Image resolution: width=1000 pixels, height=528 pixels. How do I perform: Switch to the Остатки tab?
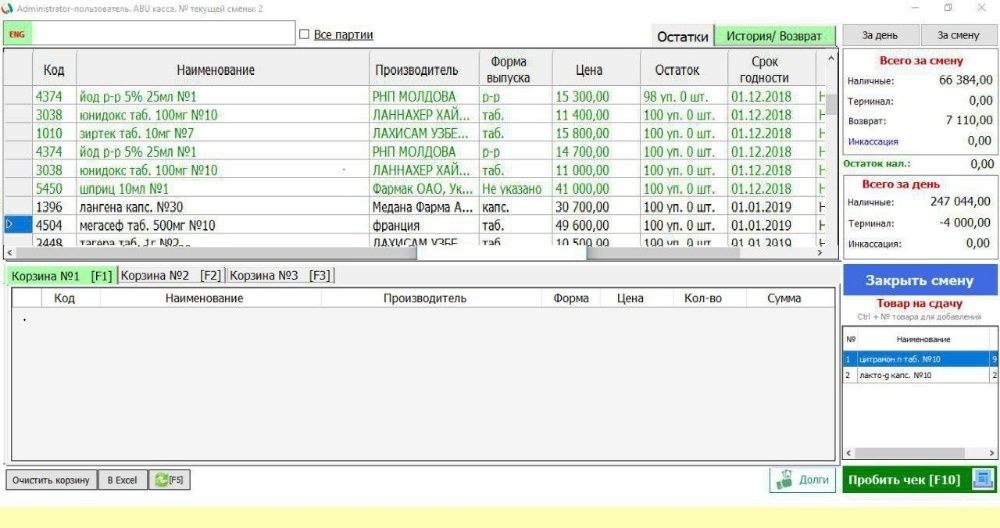click(x=682, y=36)
